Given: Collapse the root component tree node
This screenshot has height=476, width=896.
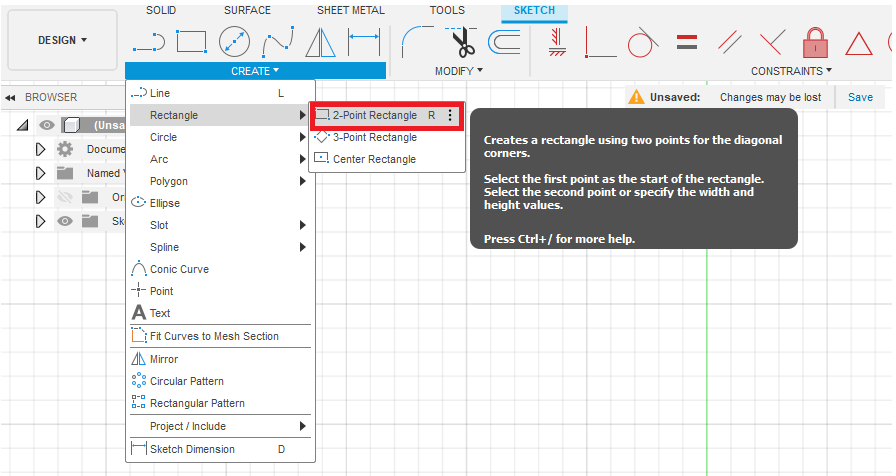Looking at the screenshot, I should [22, 125].
